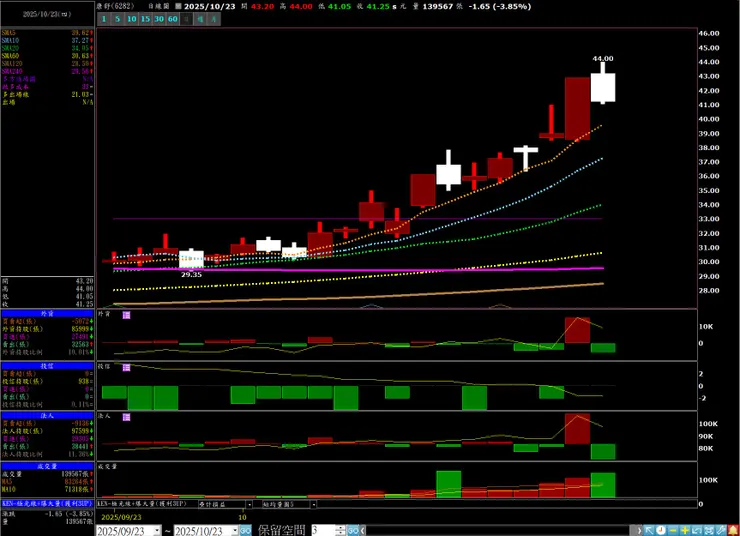This screenshot has width=740, height=536.
Task: Click the SMA20 legend entry
Action: pos(47,48)
